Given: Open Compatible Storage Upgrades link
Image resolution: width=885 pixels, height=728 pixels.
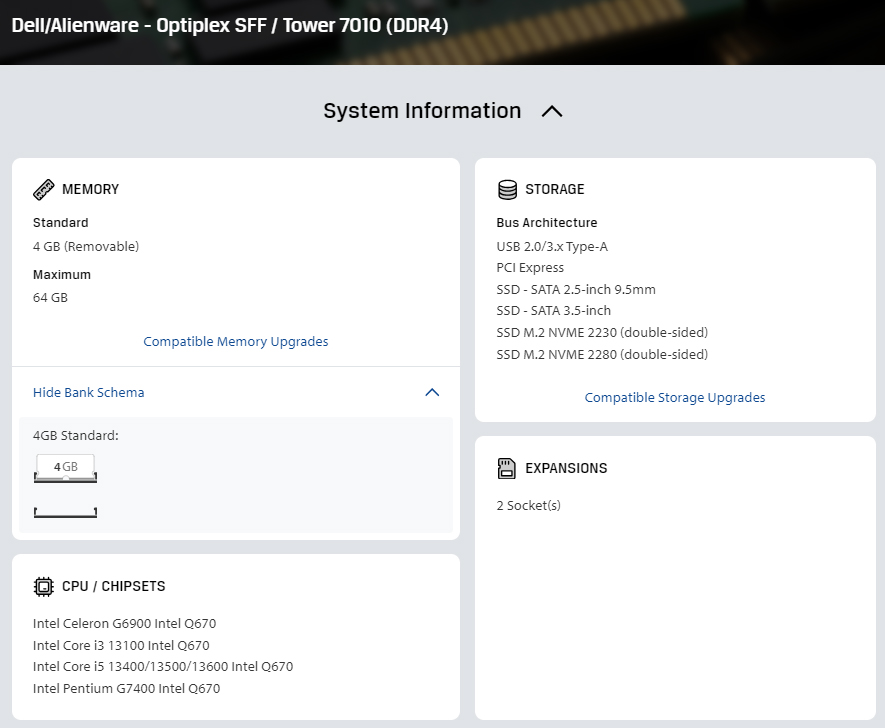Looking at the screenshot, I should (674, 397).
